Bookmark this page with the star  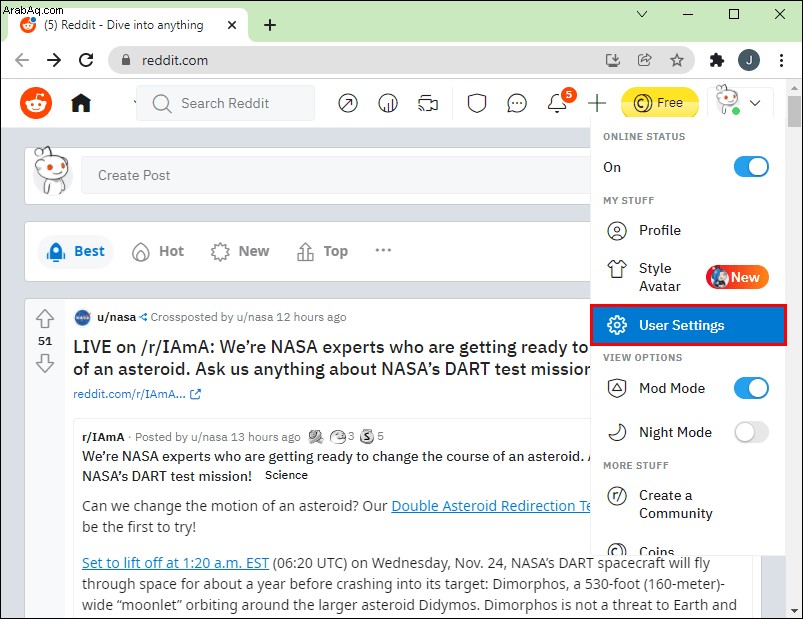[x=677, y=60]
